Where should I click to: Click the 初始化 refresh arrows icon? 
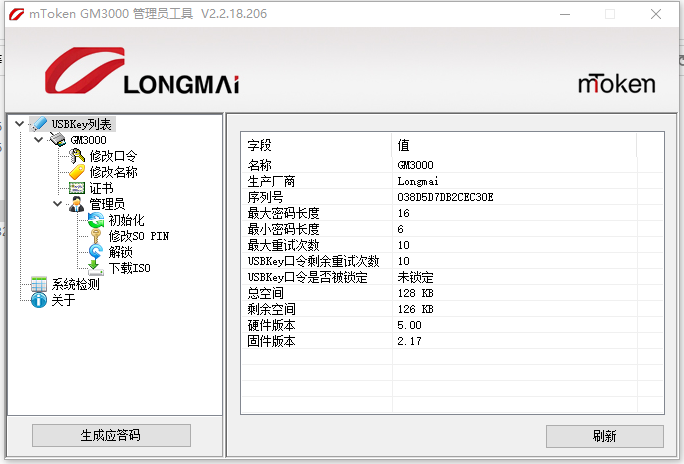pos(96,220)
